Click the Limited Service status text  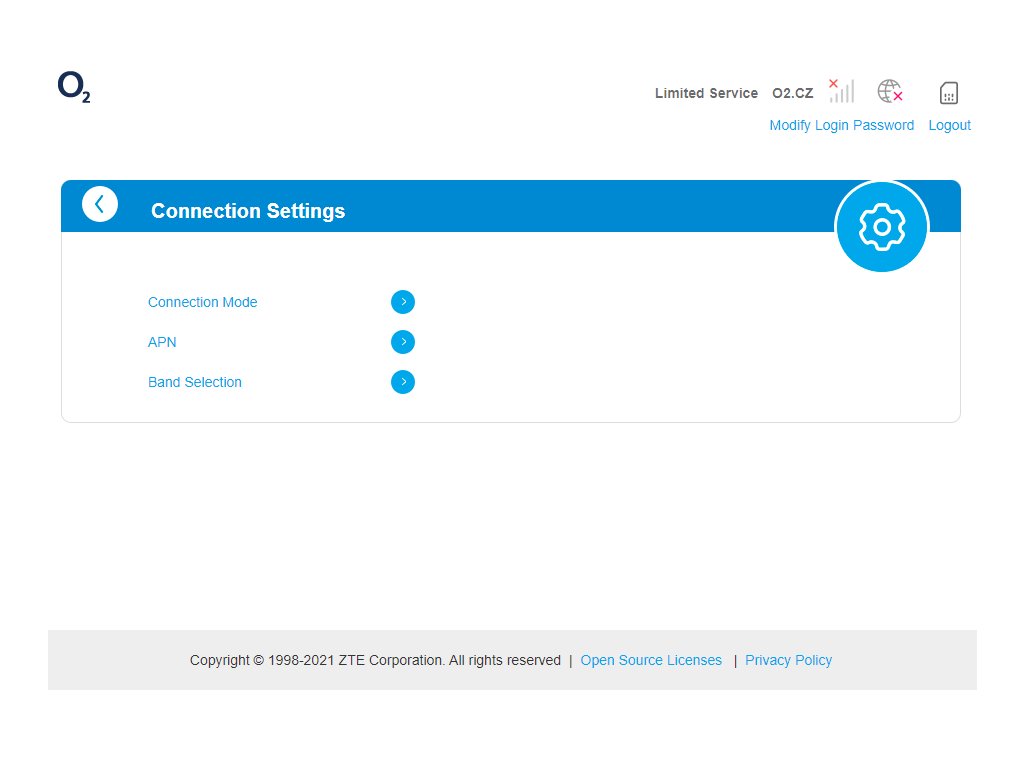pyautogui.click(x=706, y=93)
